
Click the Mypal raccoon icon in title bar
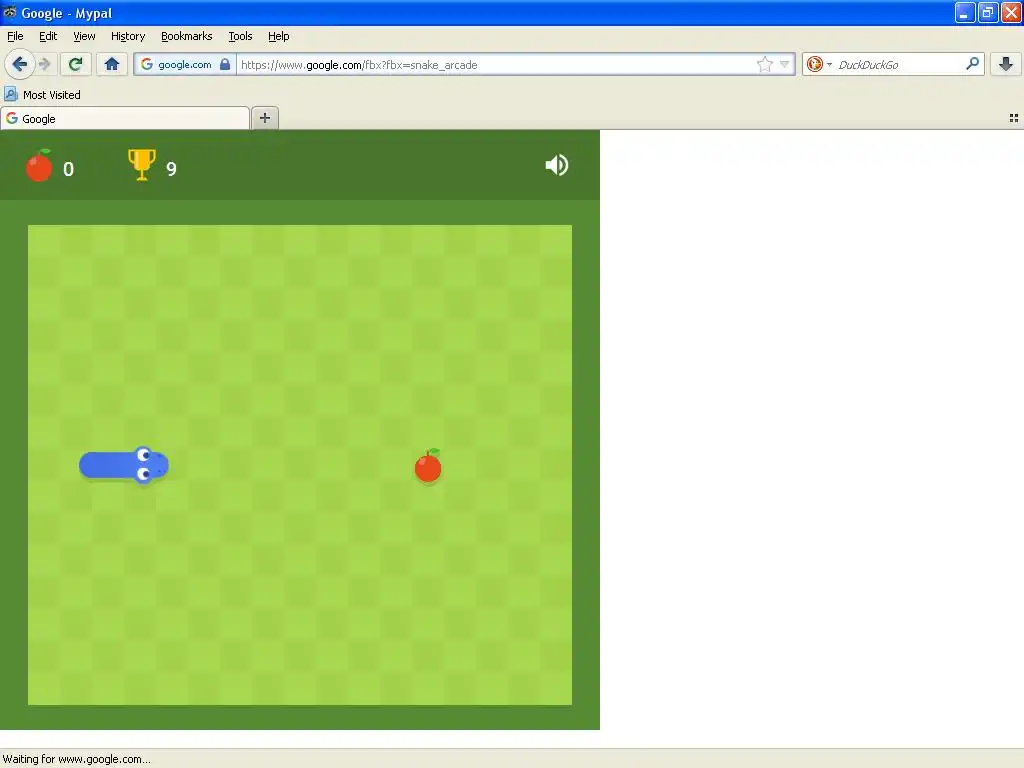tap(9, 12)
